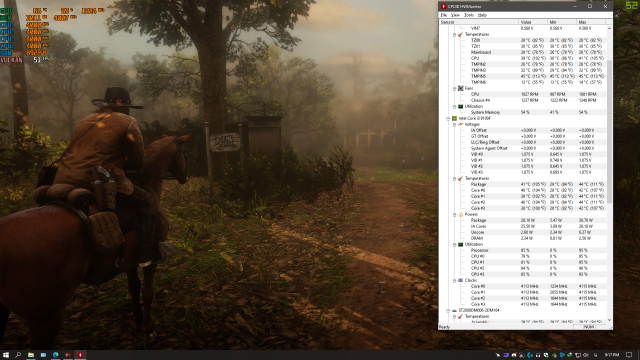Click the Powers flame icon
This screenshot has height=360, width=640.
460,214
